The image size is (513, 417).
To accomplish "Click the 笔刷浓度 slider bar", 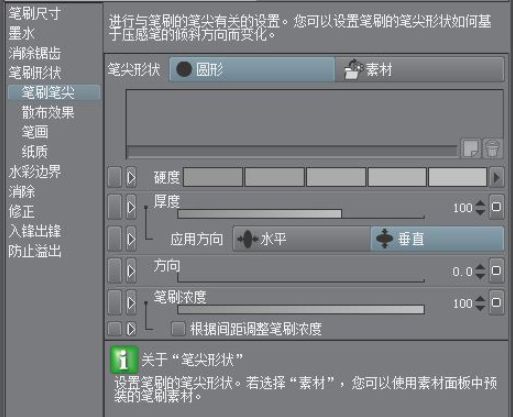I will point(301,310).
